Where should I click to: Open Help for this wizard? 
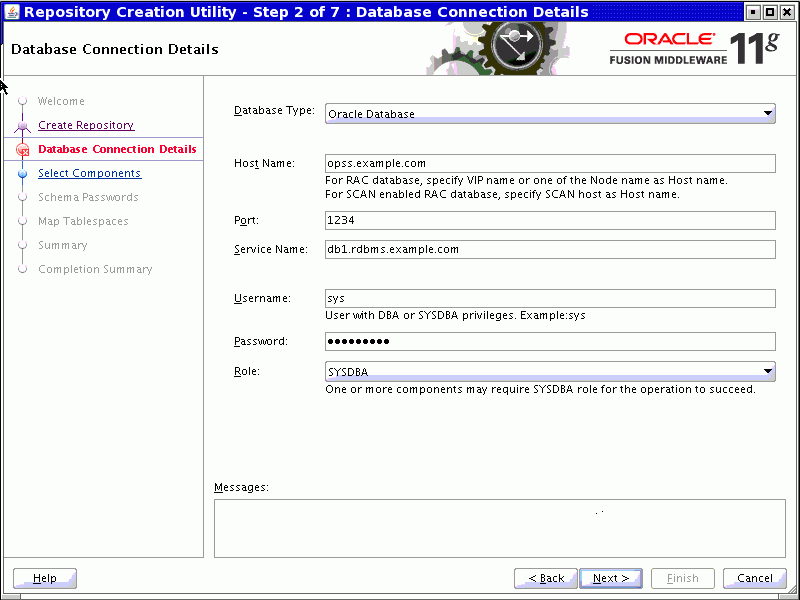tap(45, 578)
